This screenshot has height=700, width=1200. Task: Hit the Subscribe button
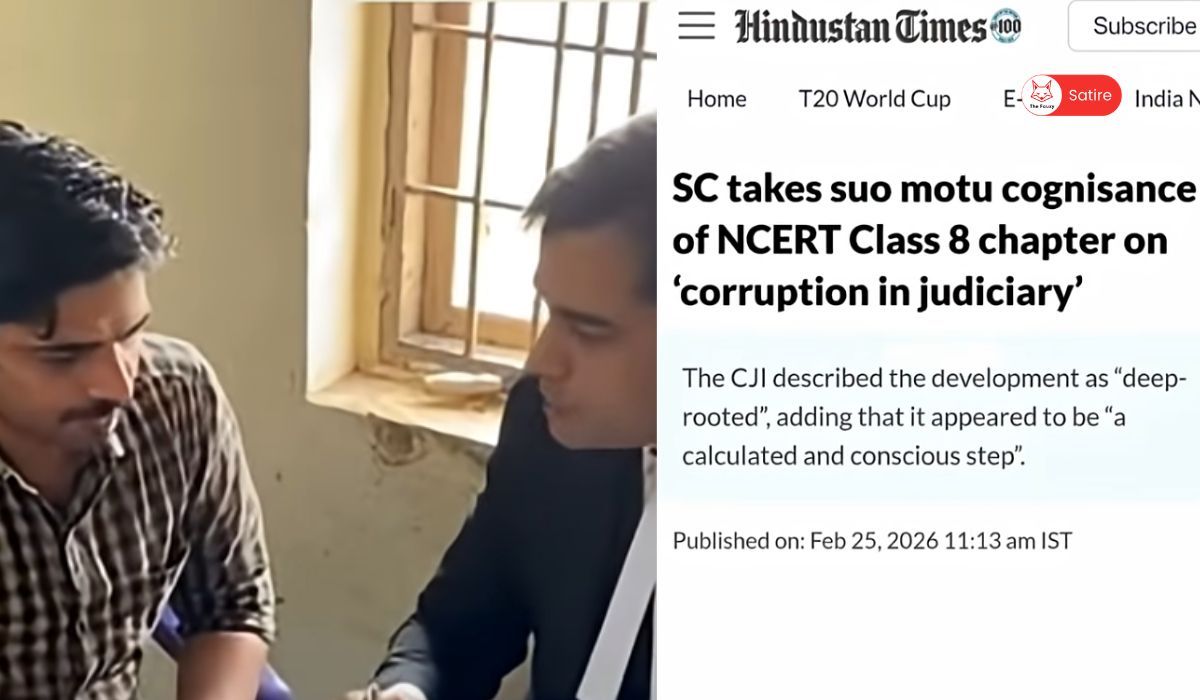coord(1138,26)
